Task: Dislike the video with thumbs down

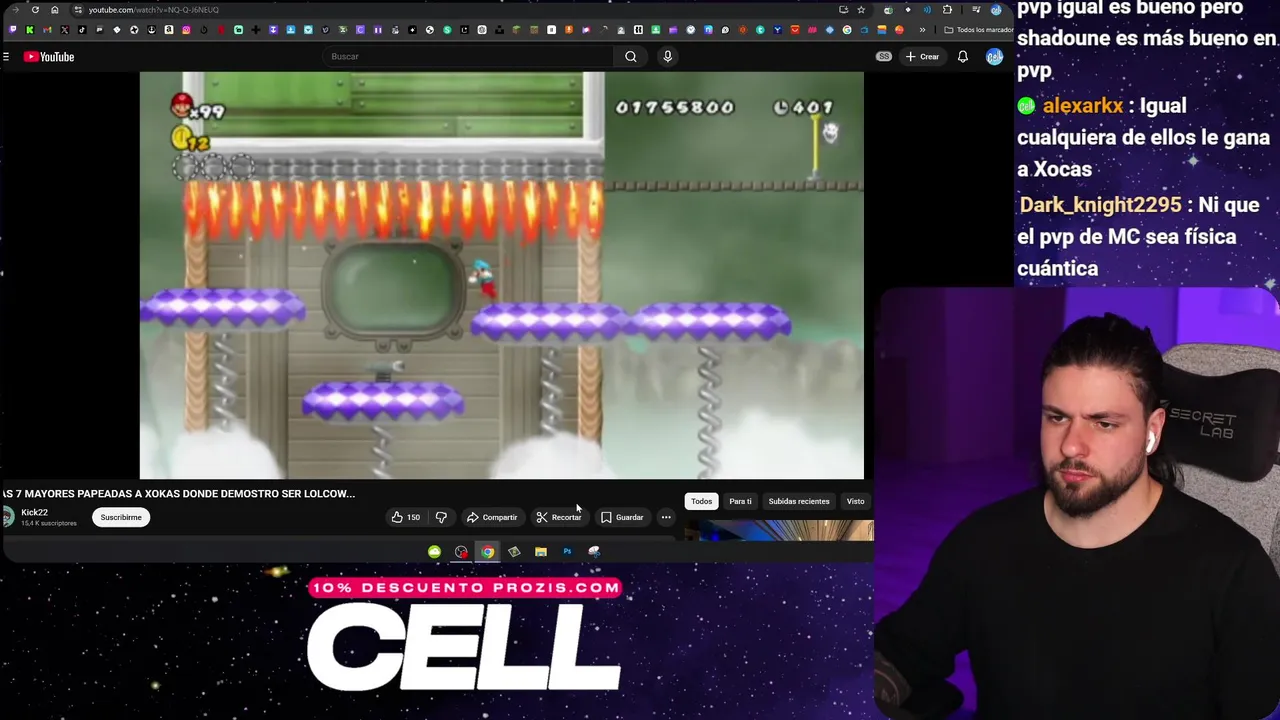Action: point(441,517)
